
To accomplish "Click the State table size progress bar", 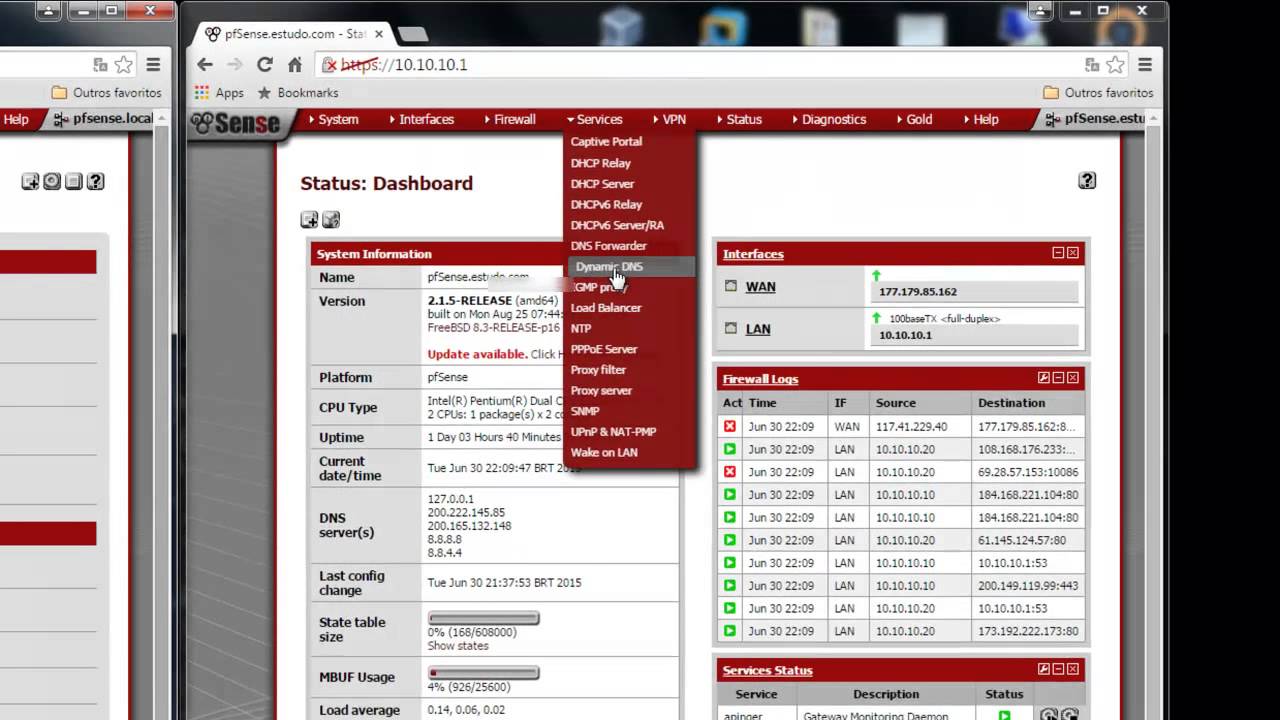I will pyautogui.click(x=484, y=618).
